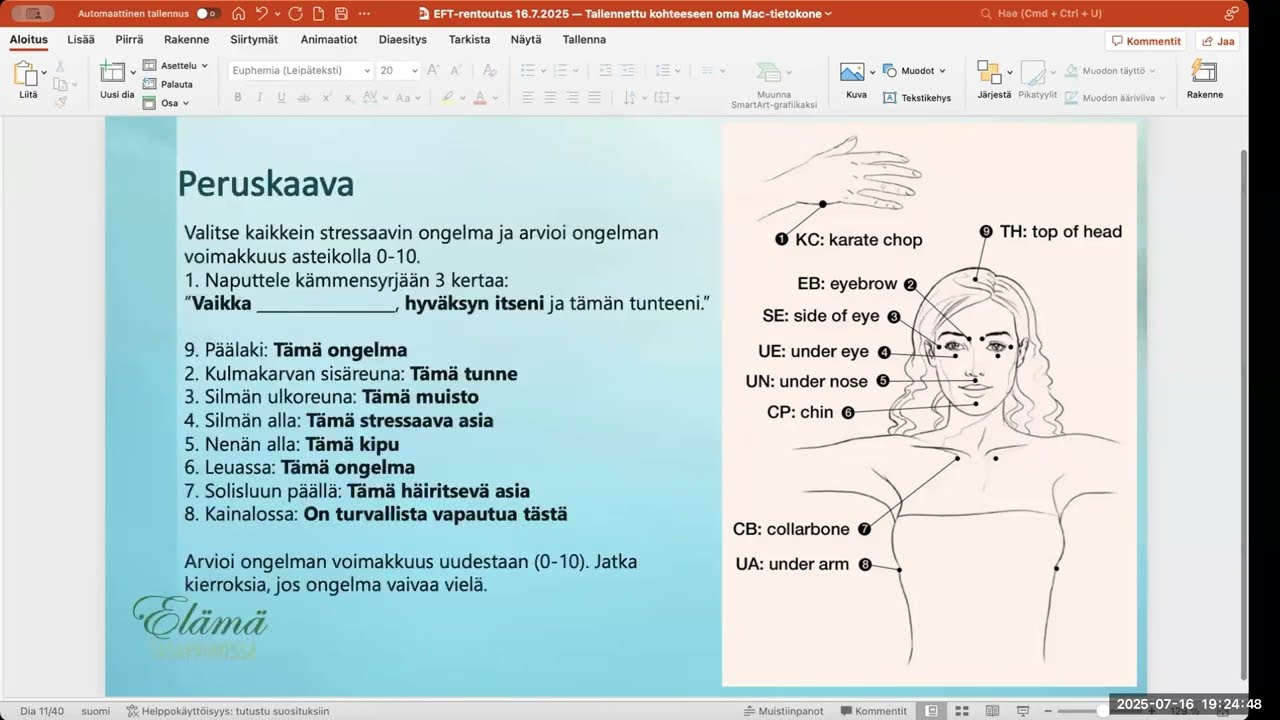1280x720 pixels.
Task: Click the clear formatting icon
Action: click(489, 70)
